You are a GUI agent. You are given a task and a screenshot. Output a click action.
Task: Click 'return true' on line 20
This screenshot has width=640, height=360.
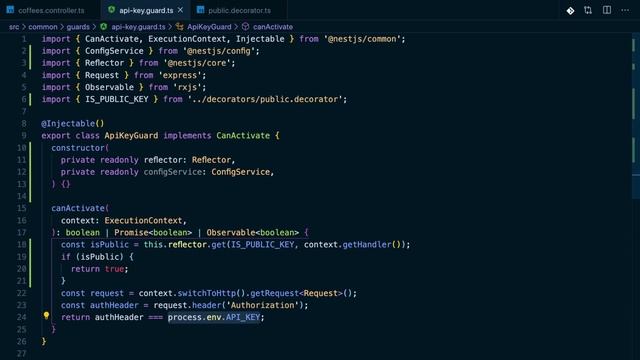[x=97, y=269]
